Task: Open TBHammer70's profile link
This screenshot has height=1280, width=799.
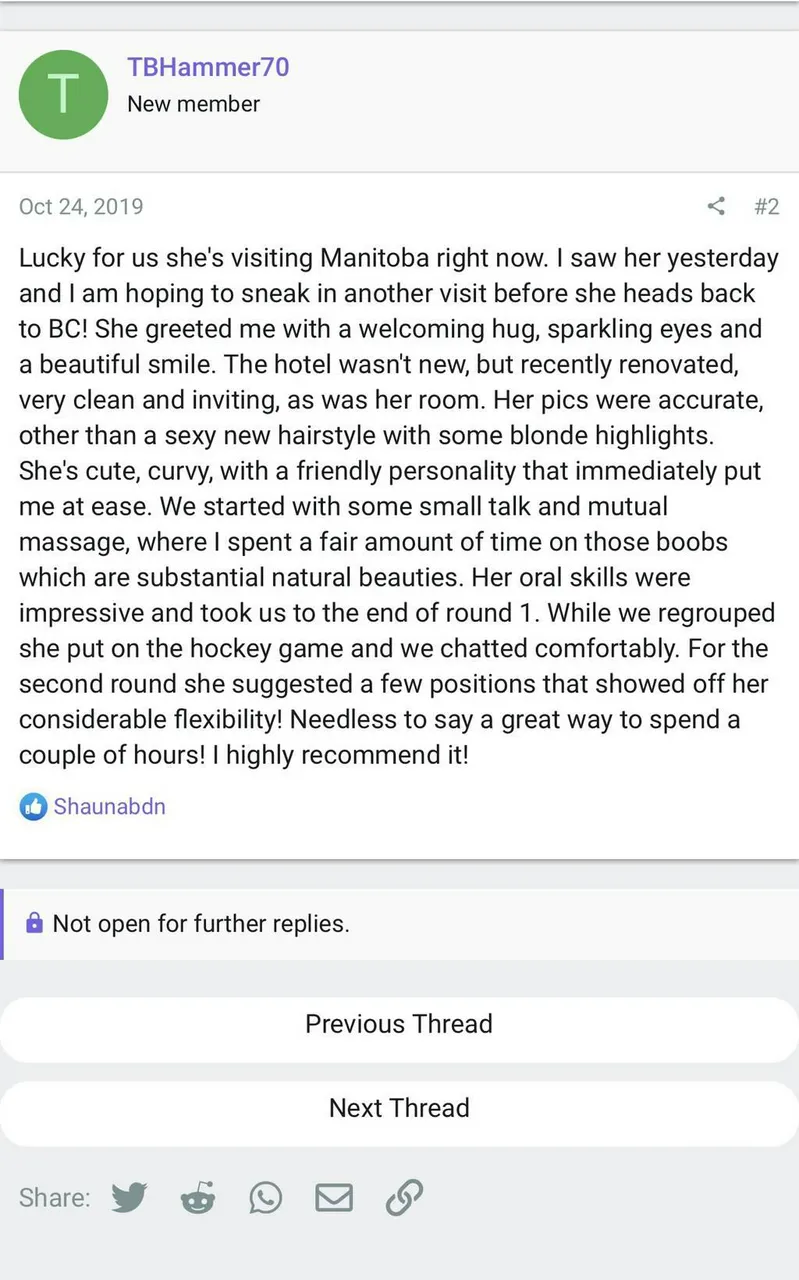Action: pos(208,67)
